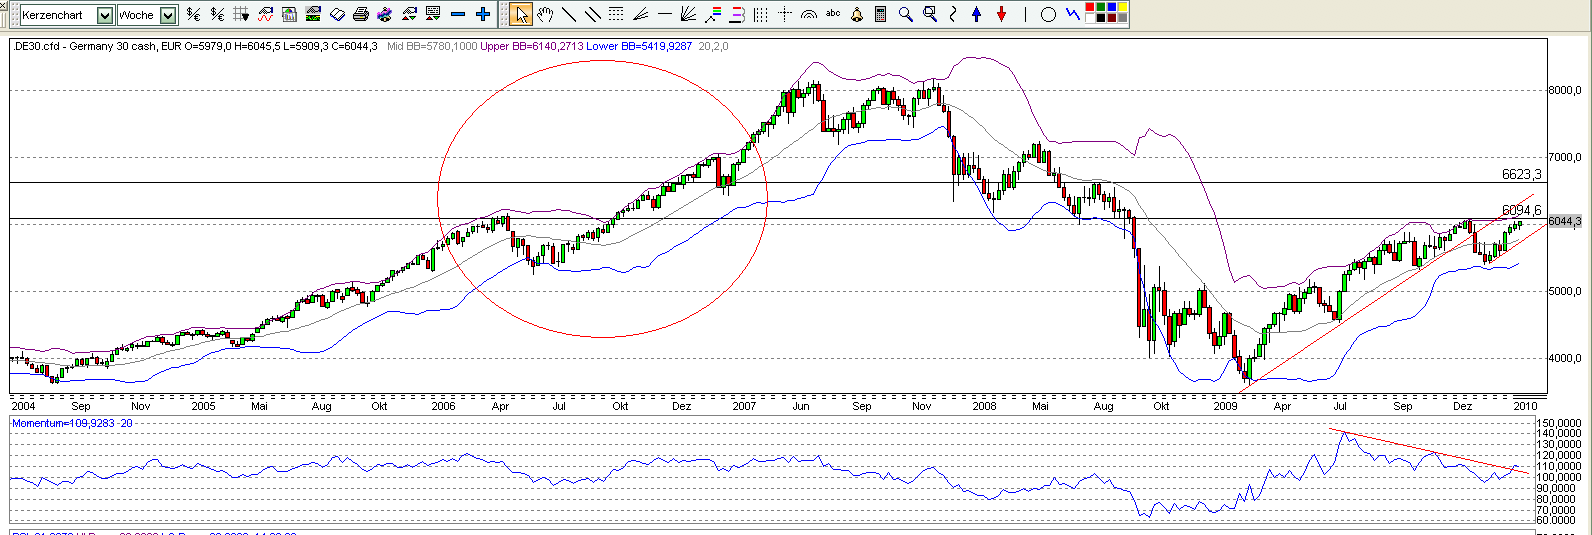1592x535 pixels.
Task: Select the magnifier zoom tool
Action: coord(905,14)
